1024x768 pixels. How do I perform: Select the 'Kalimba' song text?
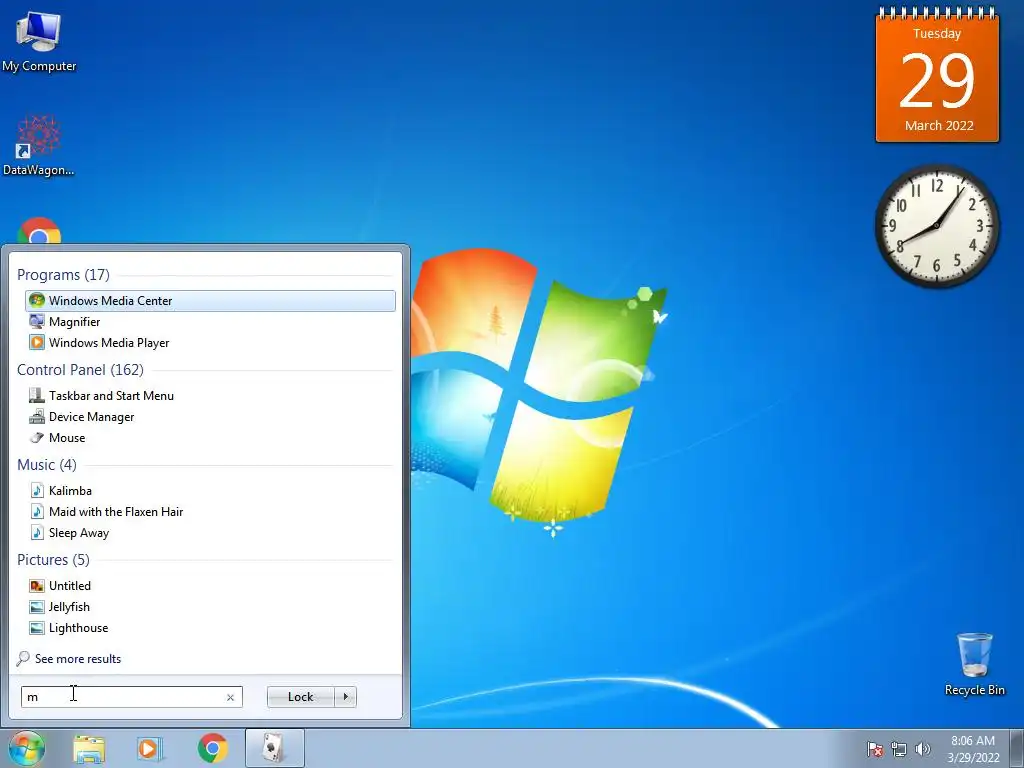pos(71,490)
